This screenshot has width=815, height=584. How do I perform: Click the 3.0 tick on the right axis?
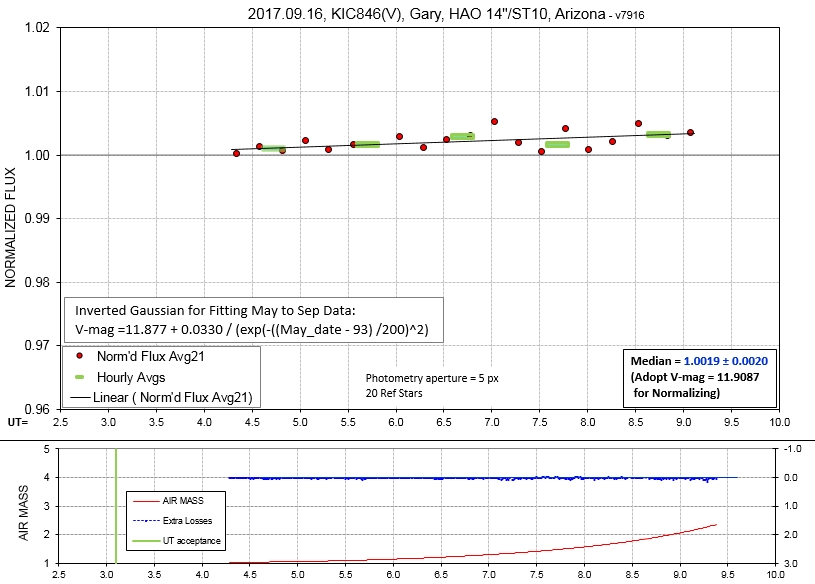(x=792, y=563)
